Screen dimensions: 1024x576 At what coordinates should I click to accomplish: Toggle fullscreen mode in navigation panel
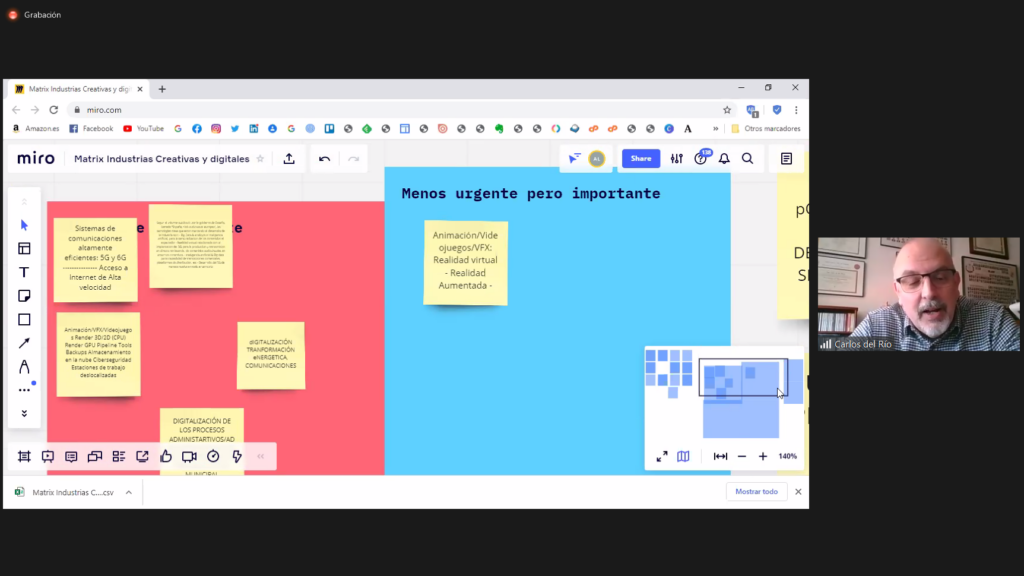[x=662, y=456]
